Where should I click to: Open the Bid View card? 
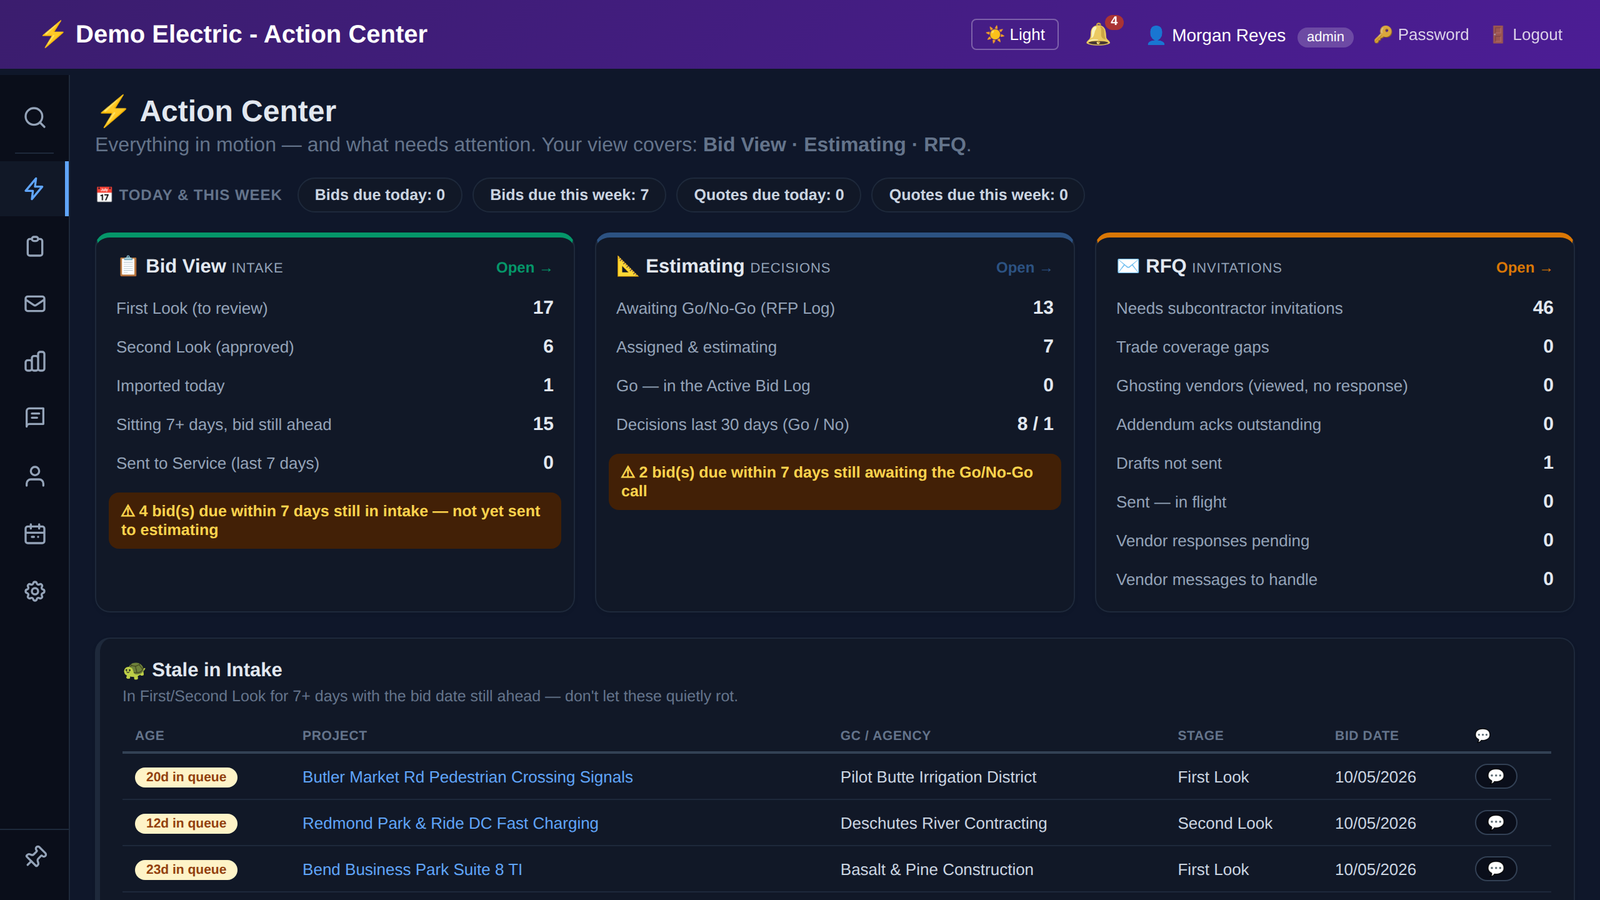coord(525,268)
